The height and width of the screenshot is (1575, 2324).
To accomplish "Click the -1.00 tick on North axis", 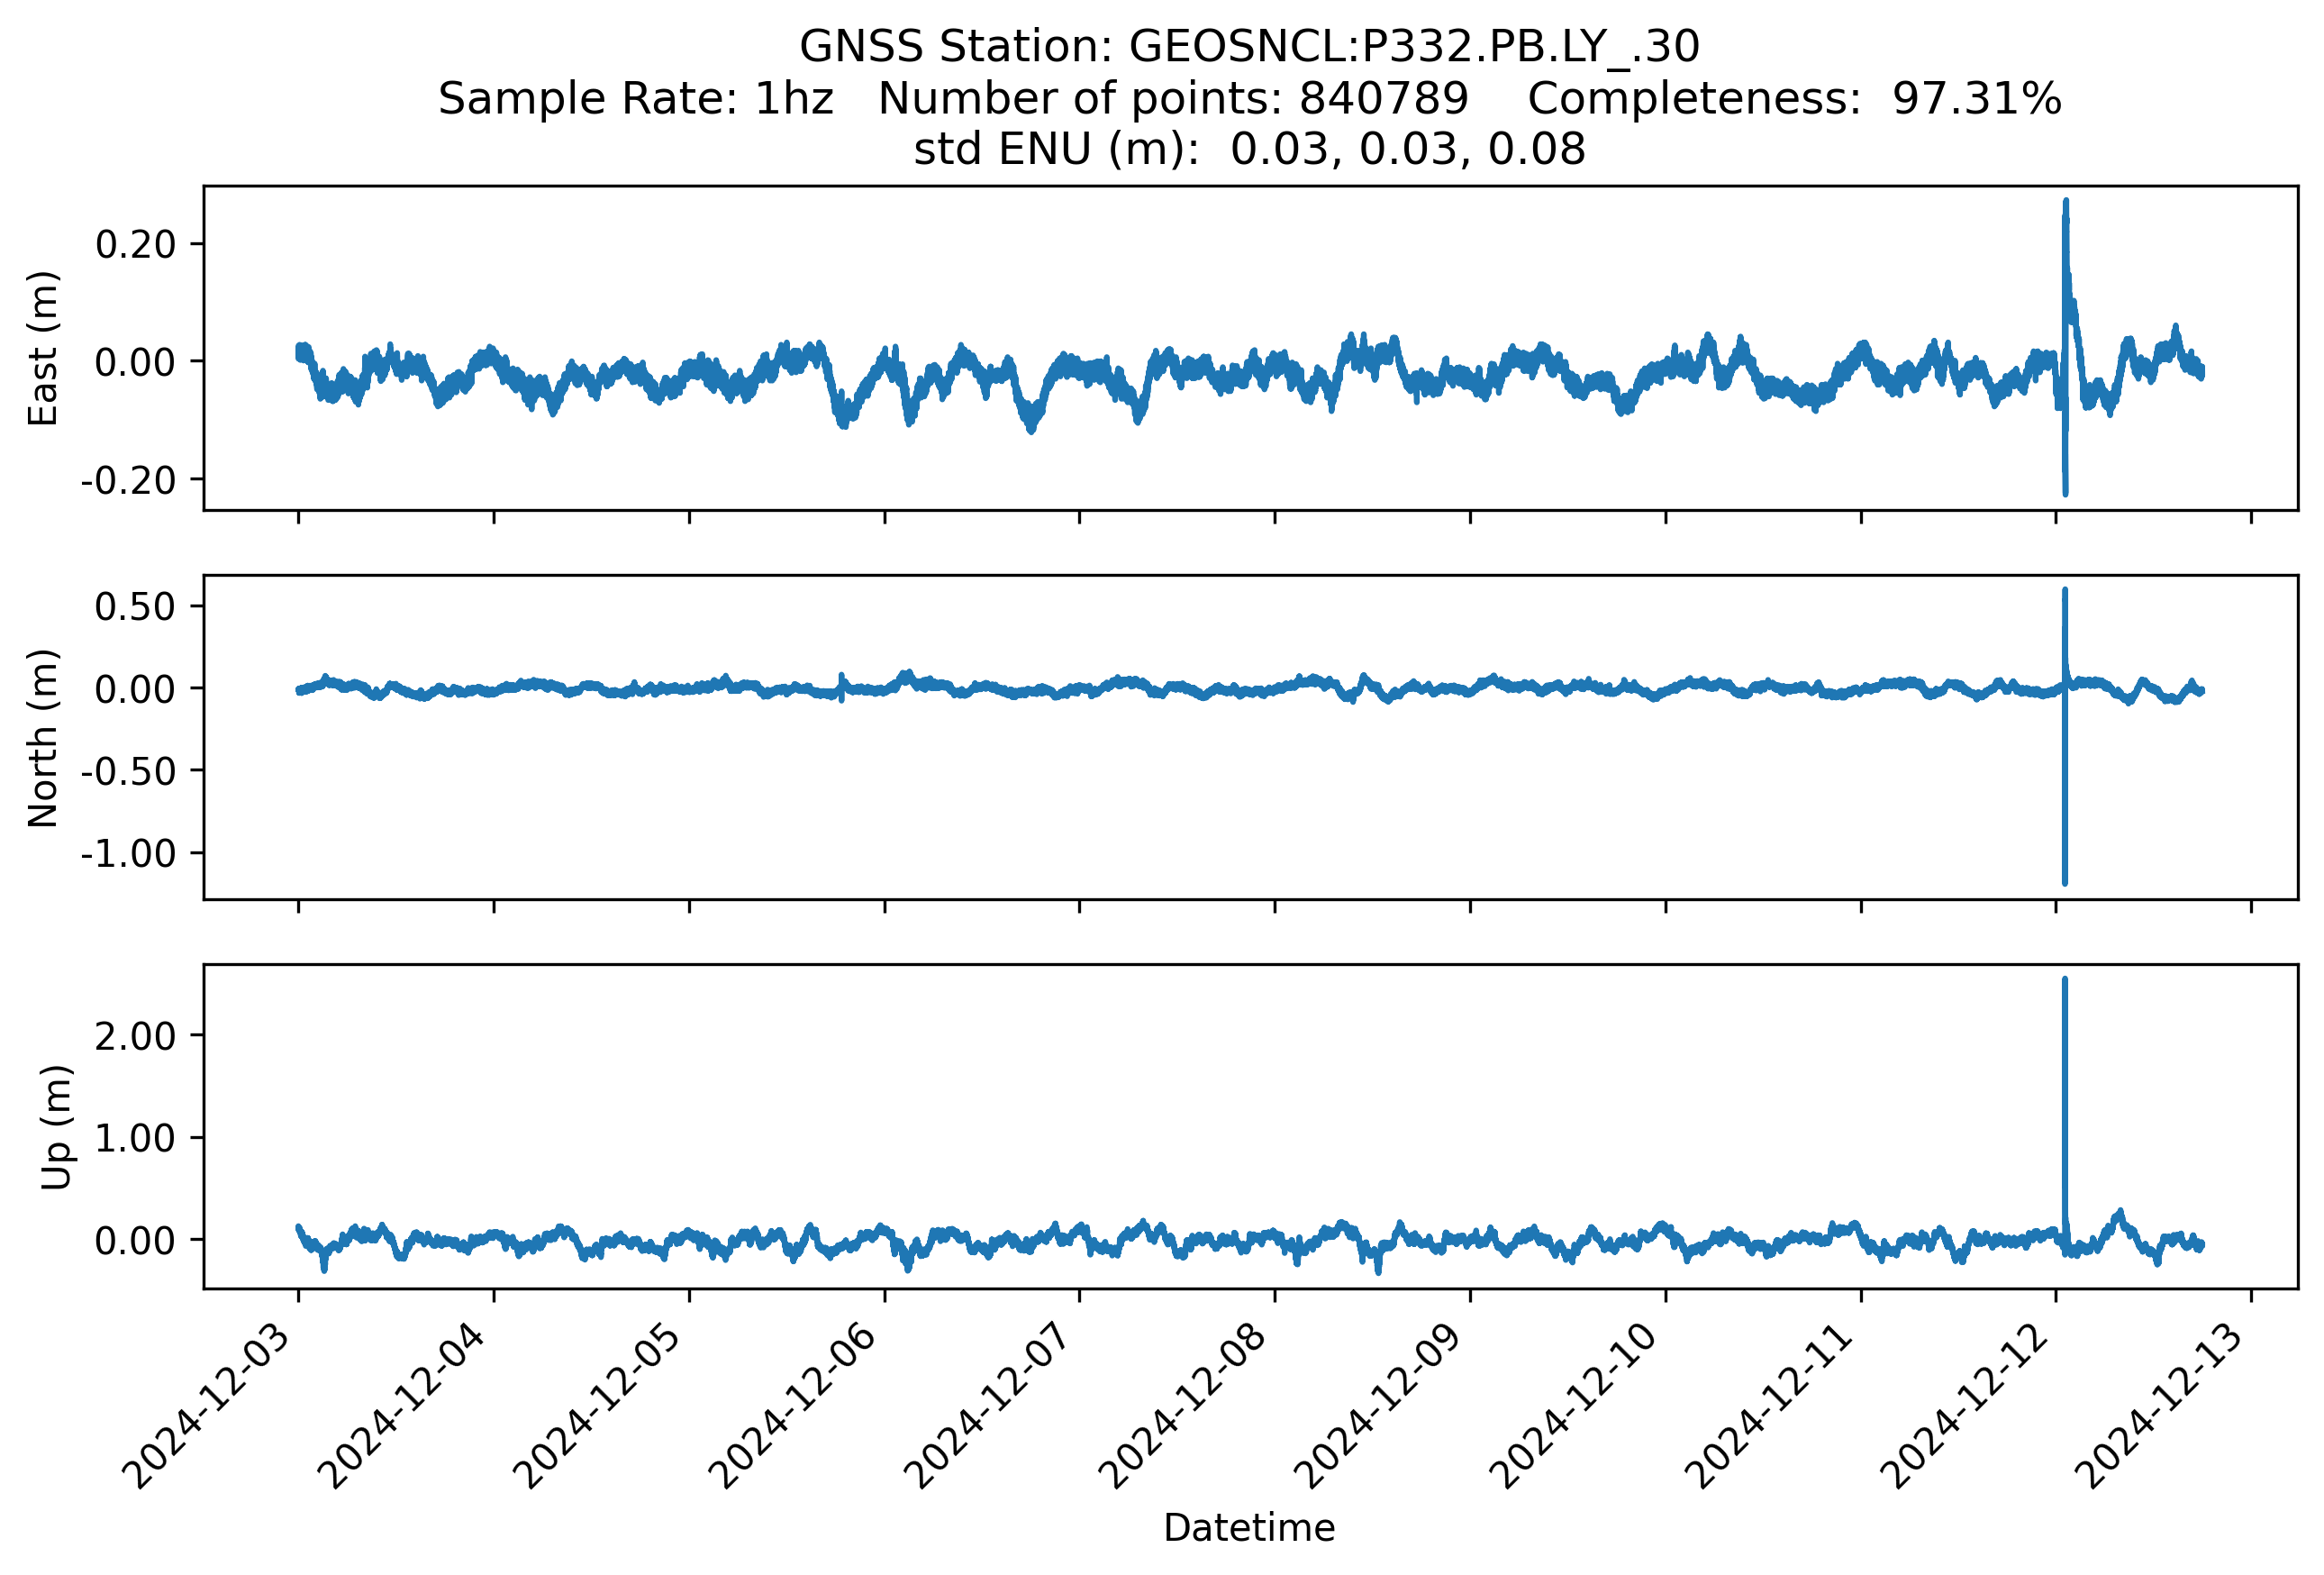I will tap(128, 854).
